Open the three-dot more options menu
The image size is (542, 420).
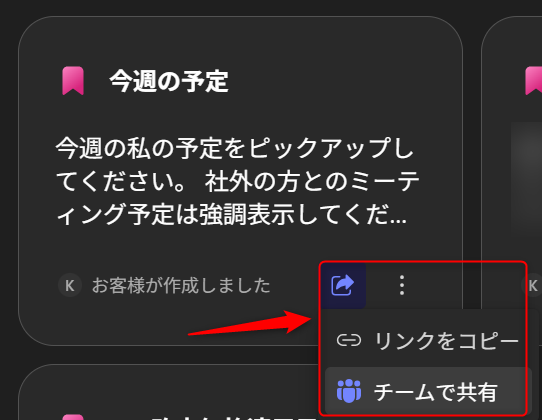(x=402, y=286)
